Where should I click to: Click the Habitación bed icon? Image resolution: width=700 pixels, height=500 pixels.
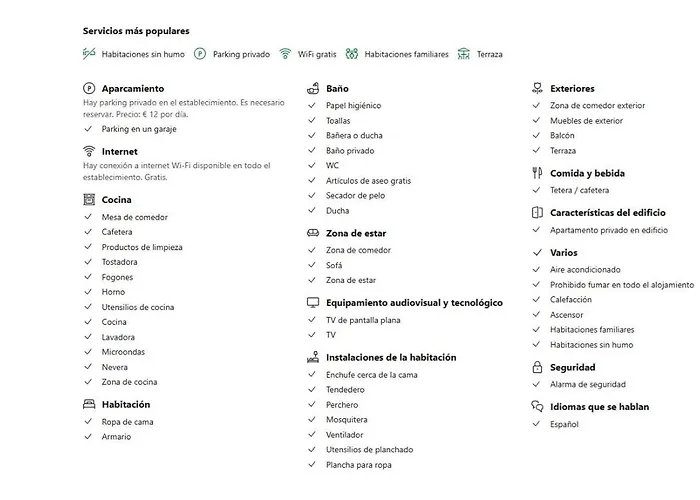pos(89,404)
